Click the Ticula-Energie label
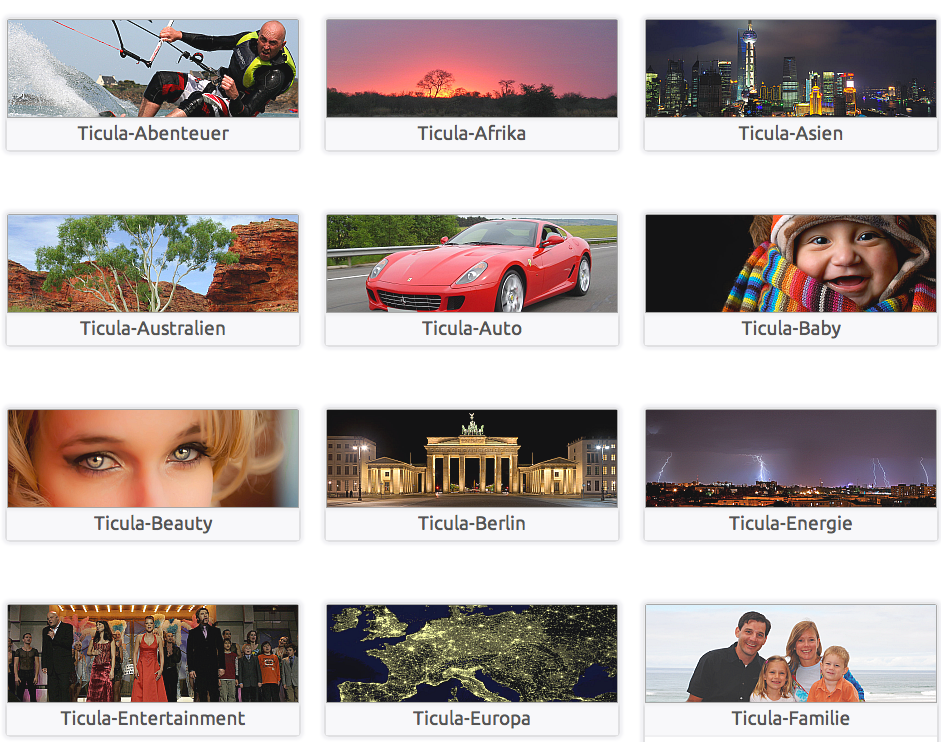Viewport: 941px width, 742px height. tap(790, 523)
